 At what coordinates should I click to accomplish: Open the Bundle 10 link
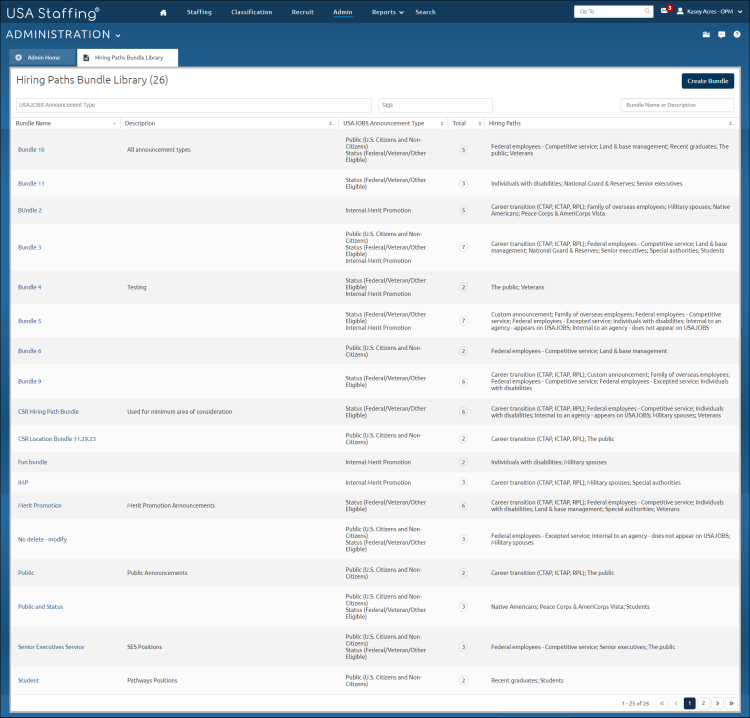31,150
